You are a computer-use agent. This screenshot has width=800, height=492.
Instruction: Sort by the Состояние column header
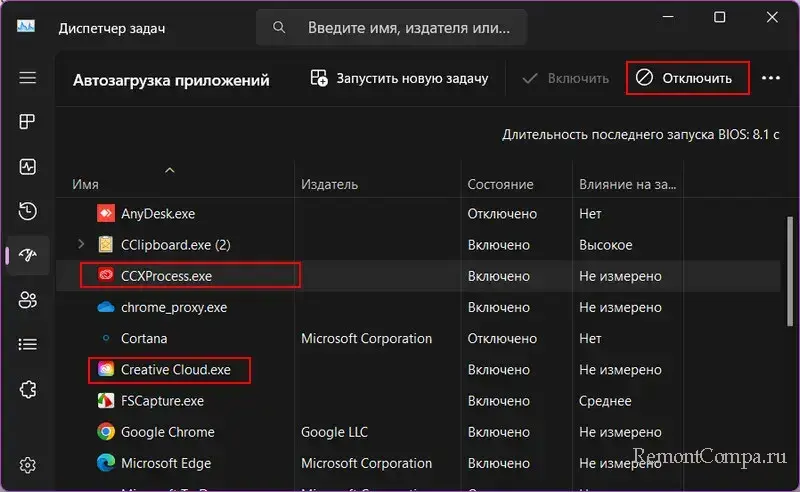500,185
